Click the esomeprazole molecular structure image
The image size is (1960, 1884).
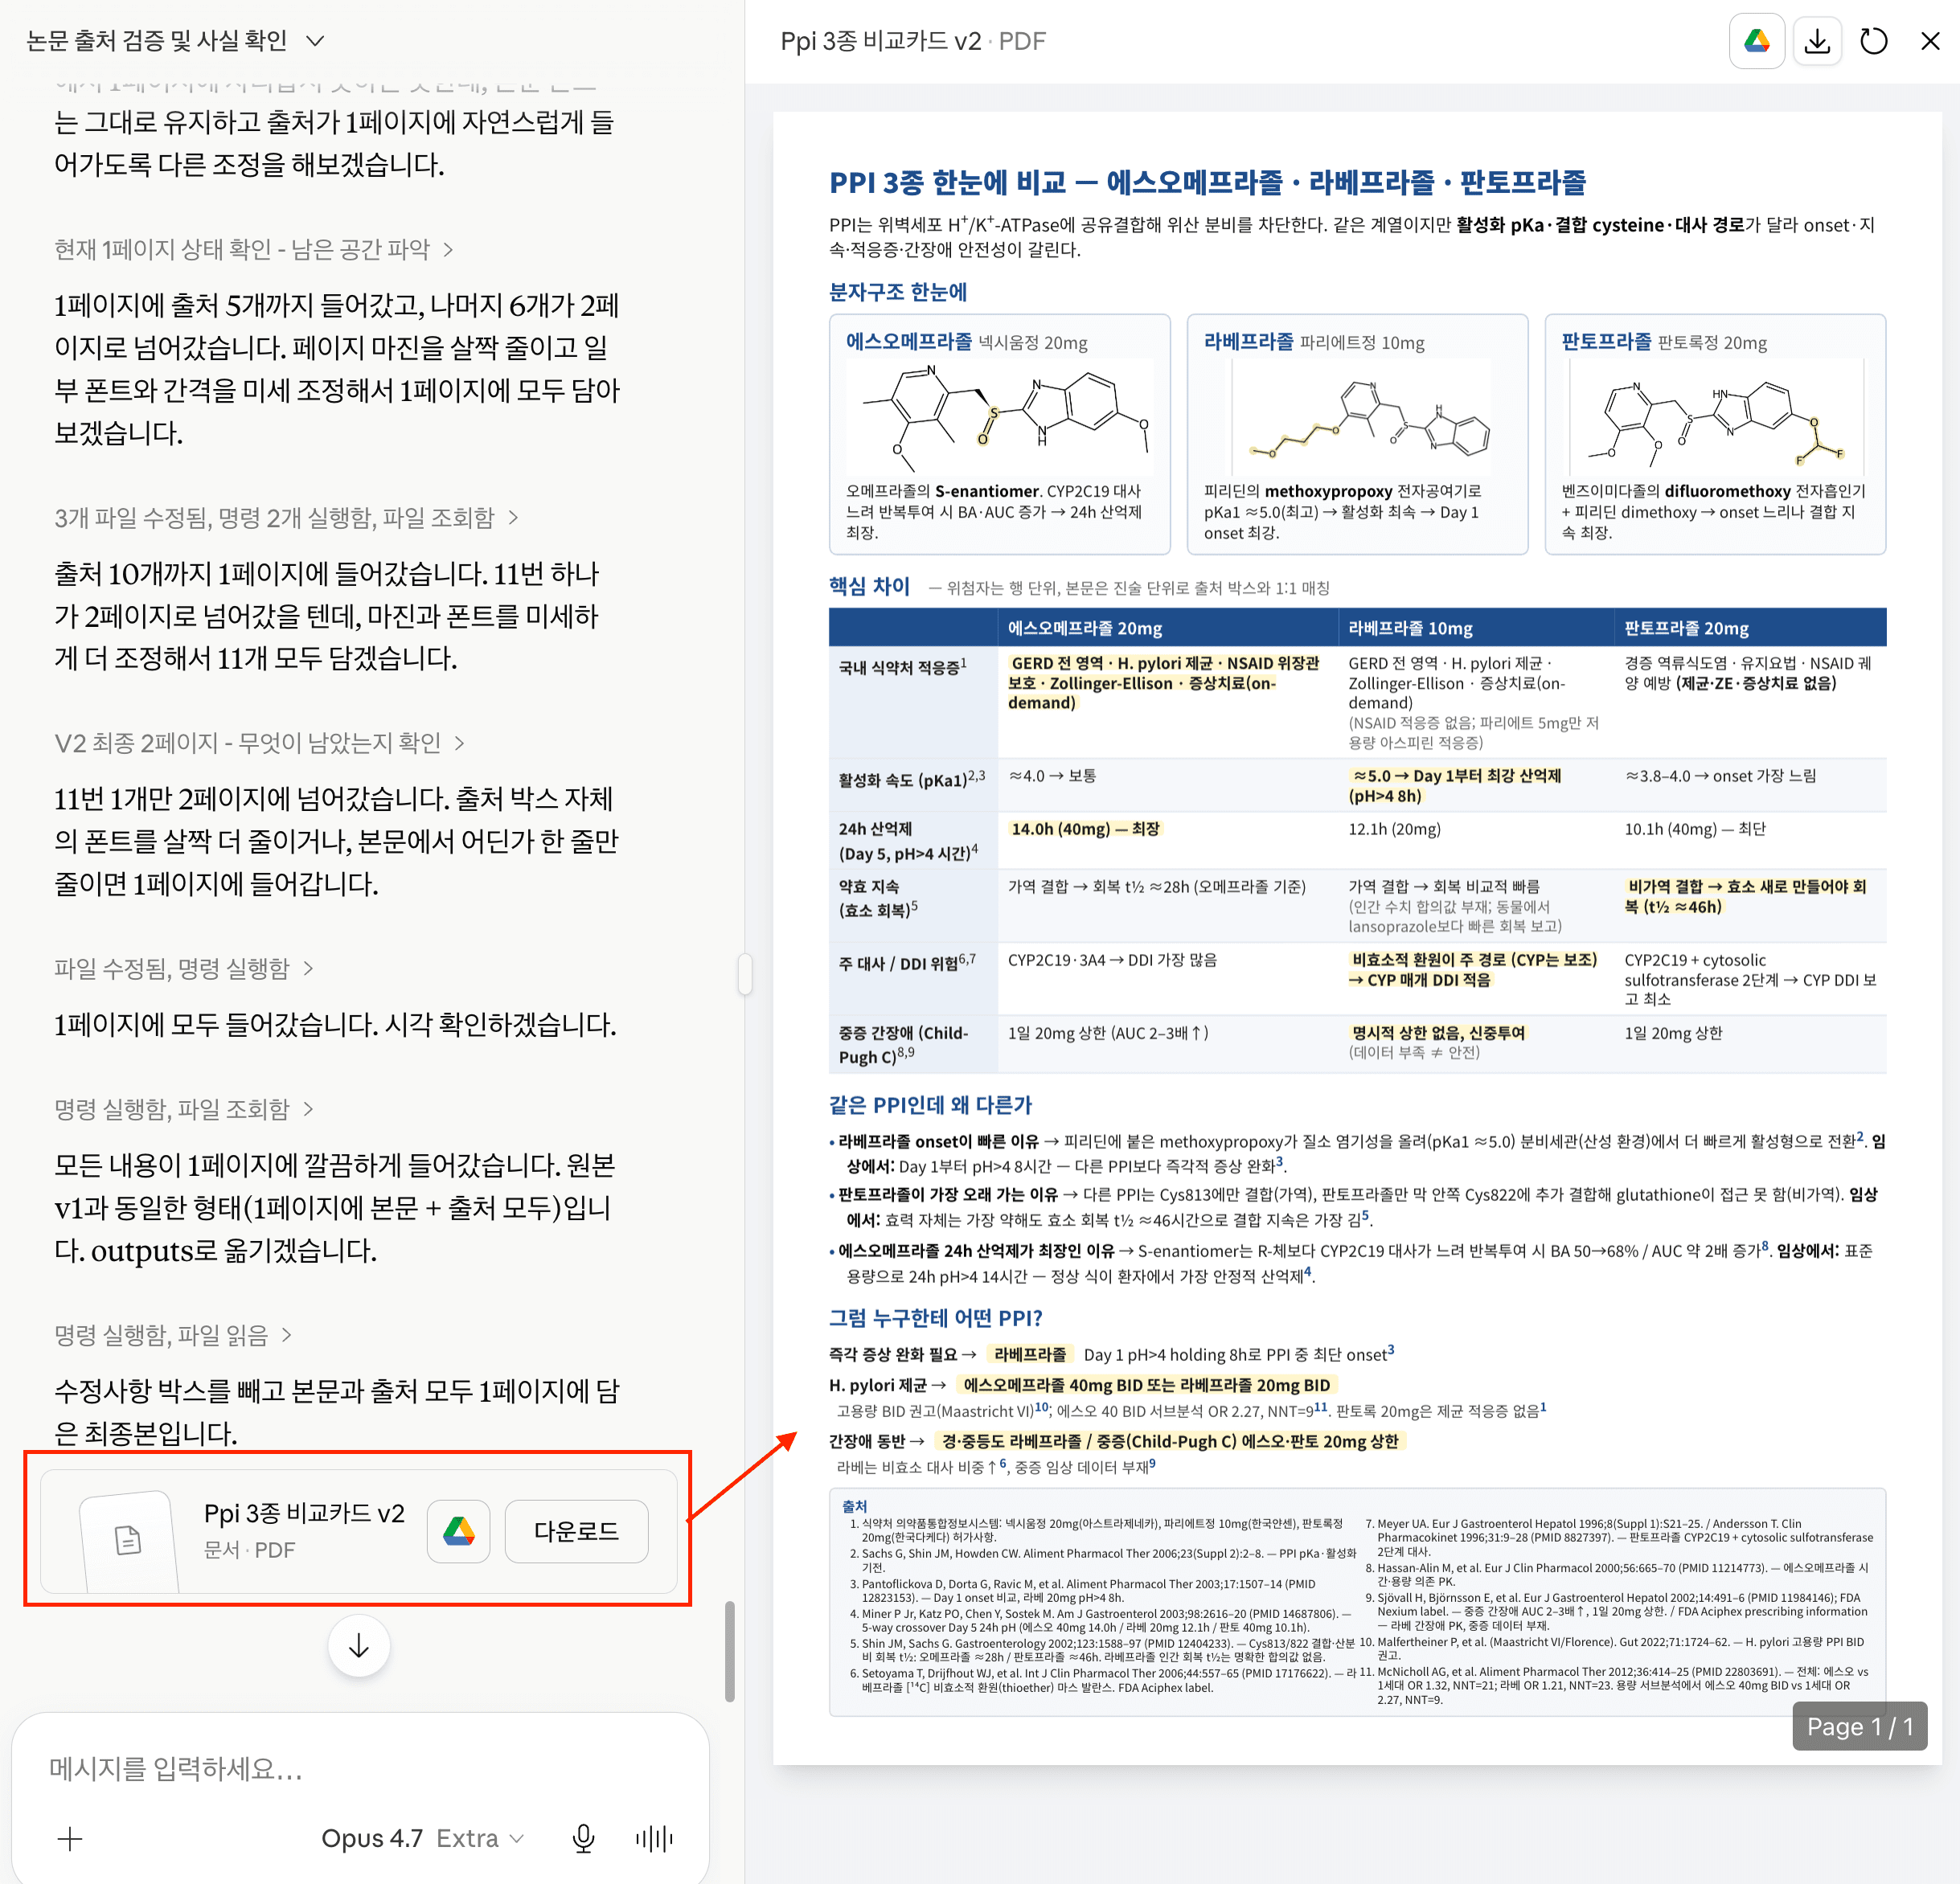[1000, 416]
